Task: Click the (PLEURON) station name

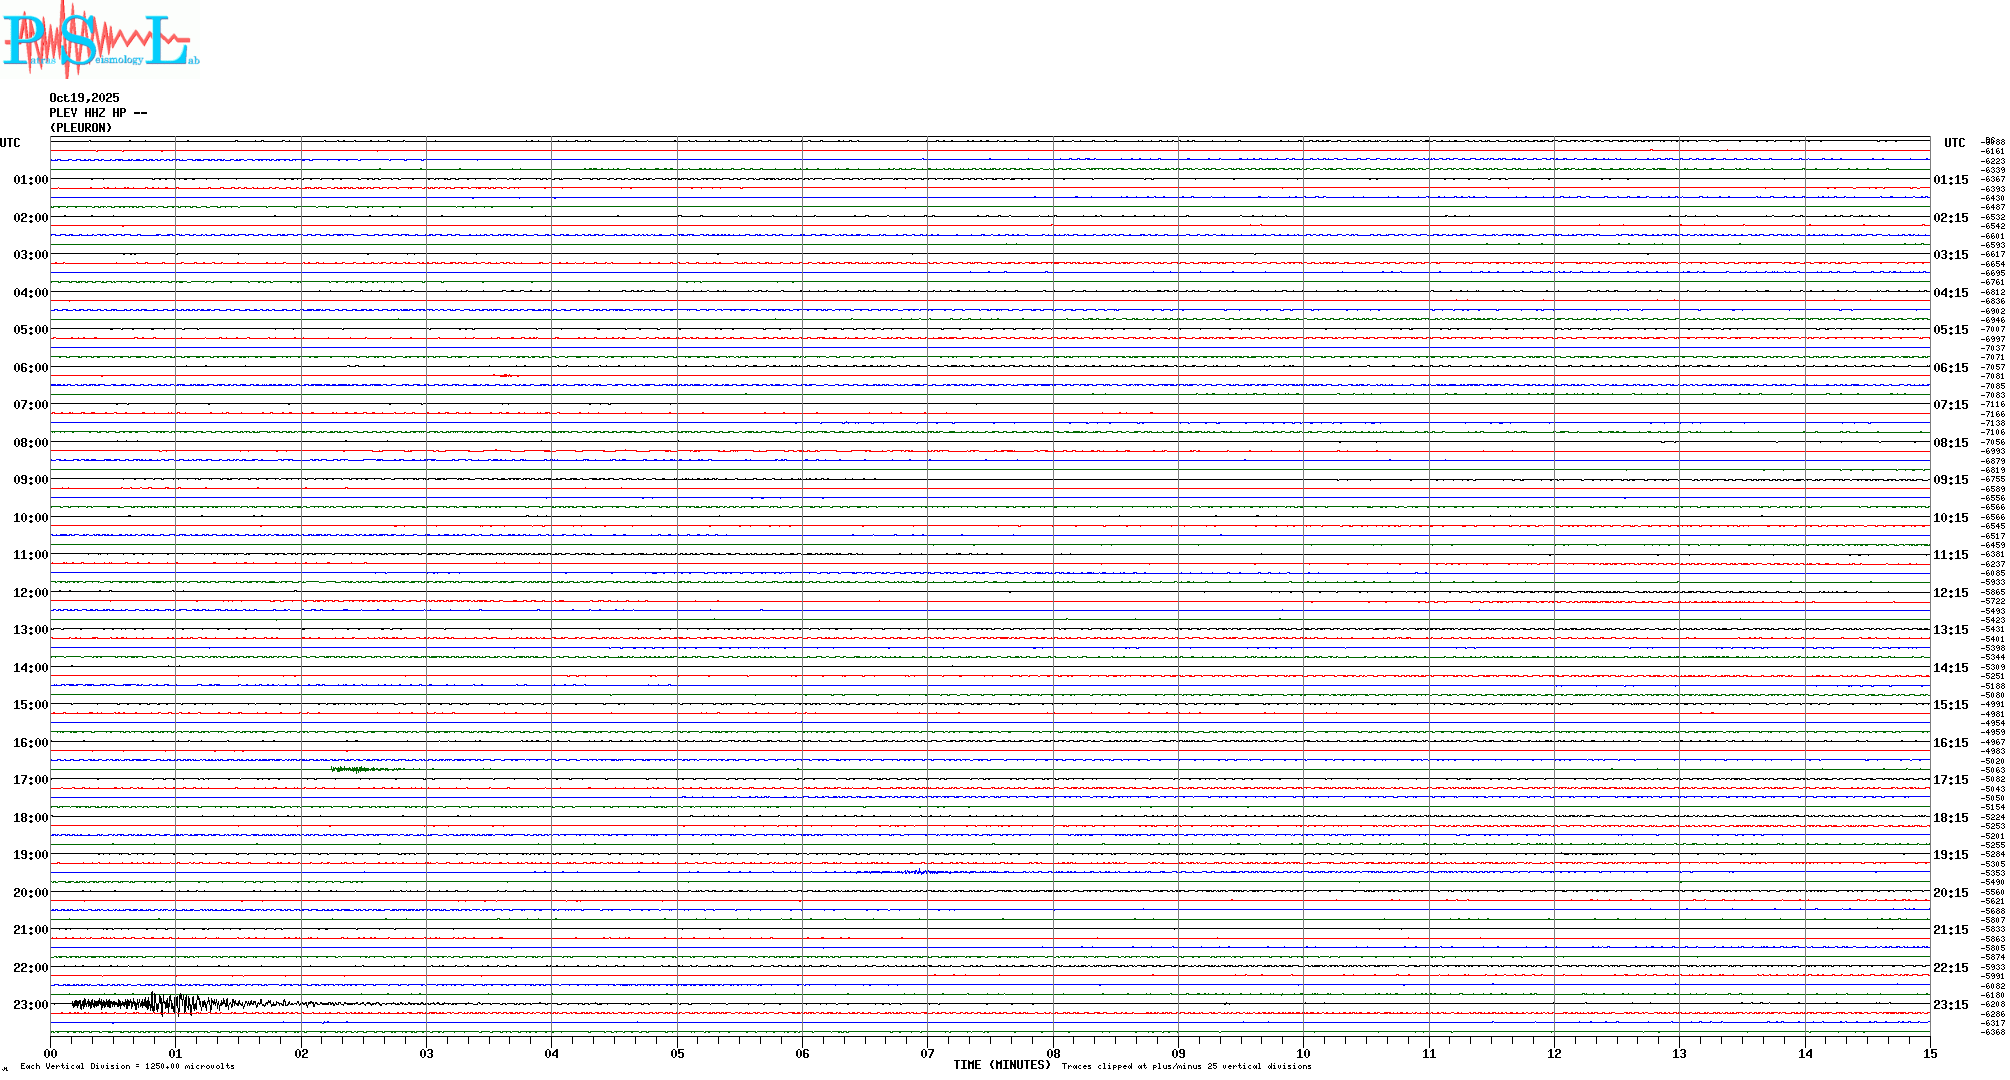Action: 81,128
